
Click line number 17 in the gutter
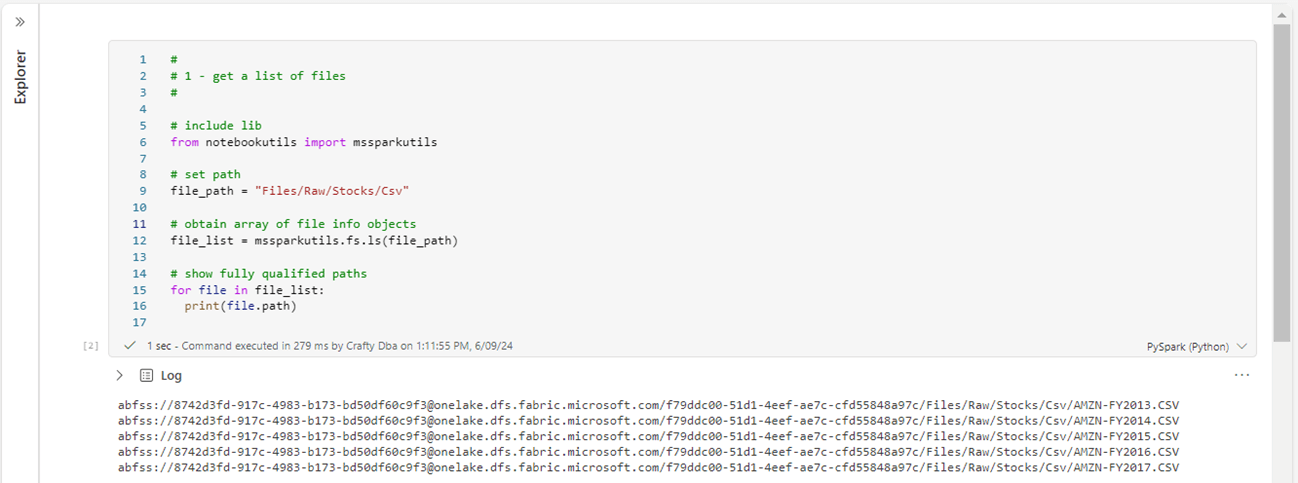139,322
